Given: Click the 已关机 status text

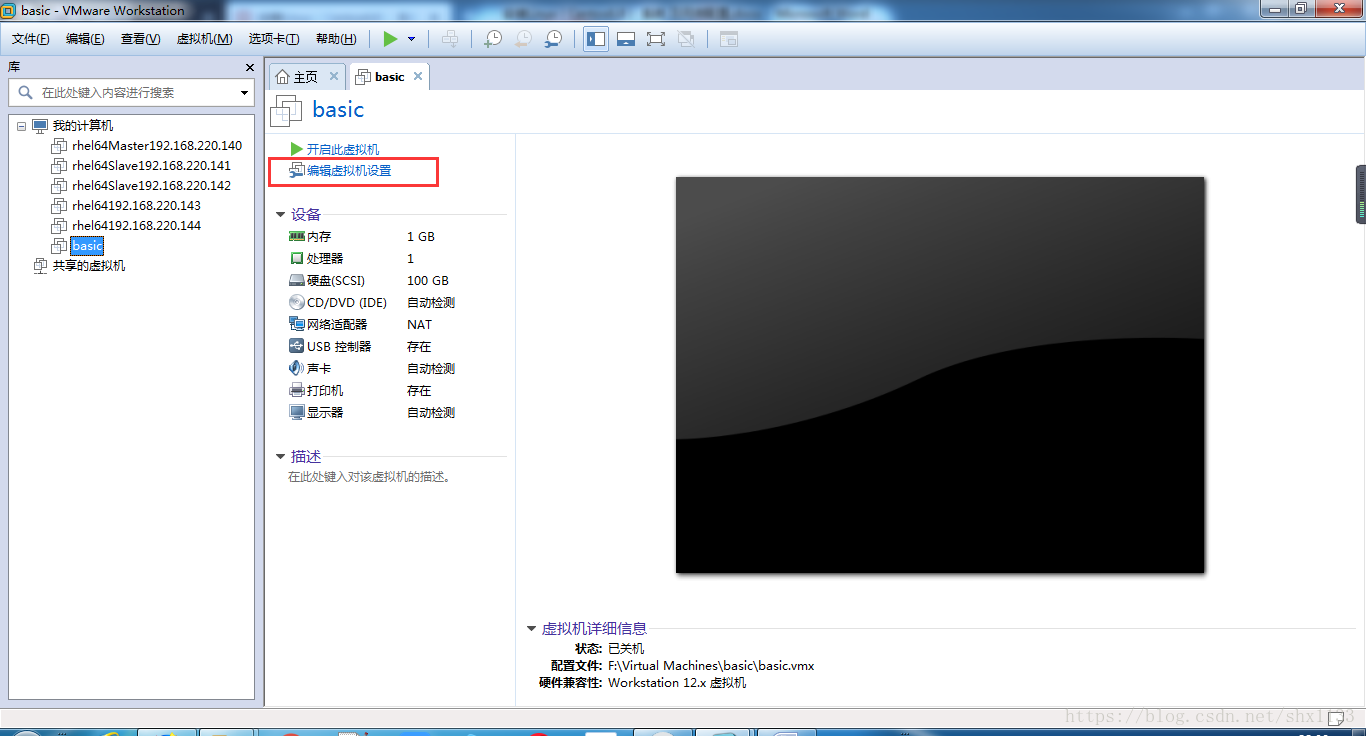Looking at the screenshot, I should tap(626, 649).
